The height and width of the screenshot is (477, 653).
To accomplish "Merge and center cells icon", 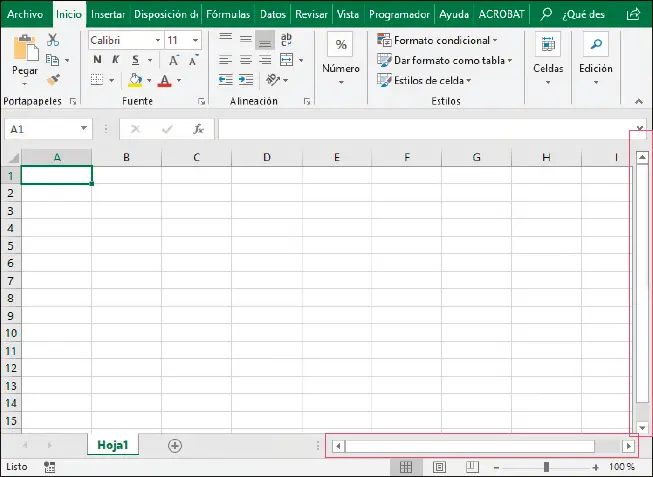I will pos(287,60).
